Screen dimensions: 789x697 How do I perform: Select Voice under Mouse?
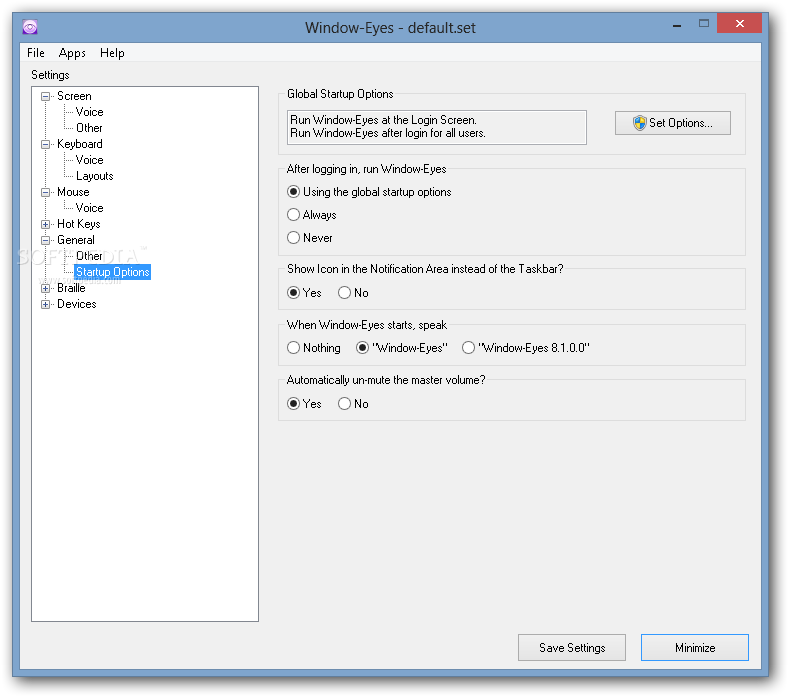pyautogui.click(x=90, y=208)
